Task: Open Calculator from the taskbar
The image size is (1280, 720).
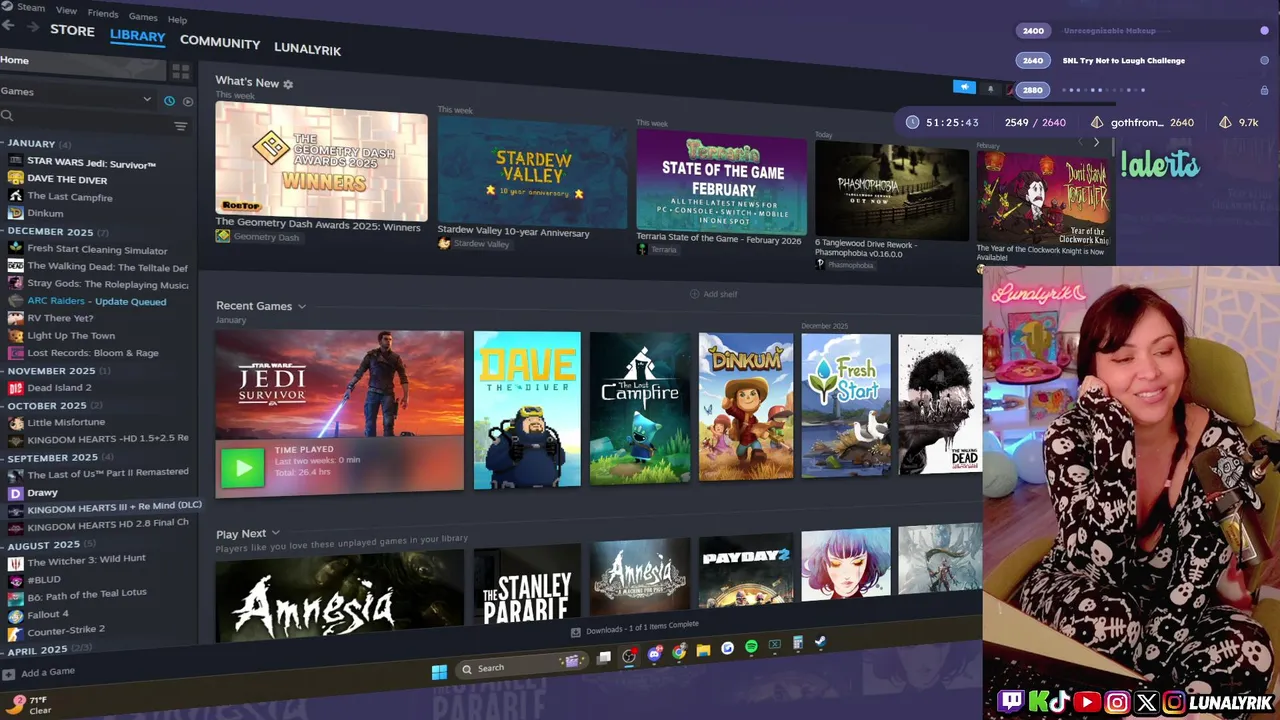Action: click(x=797, y=644)
